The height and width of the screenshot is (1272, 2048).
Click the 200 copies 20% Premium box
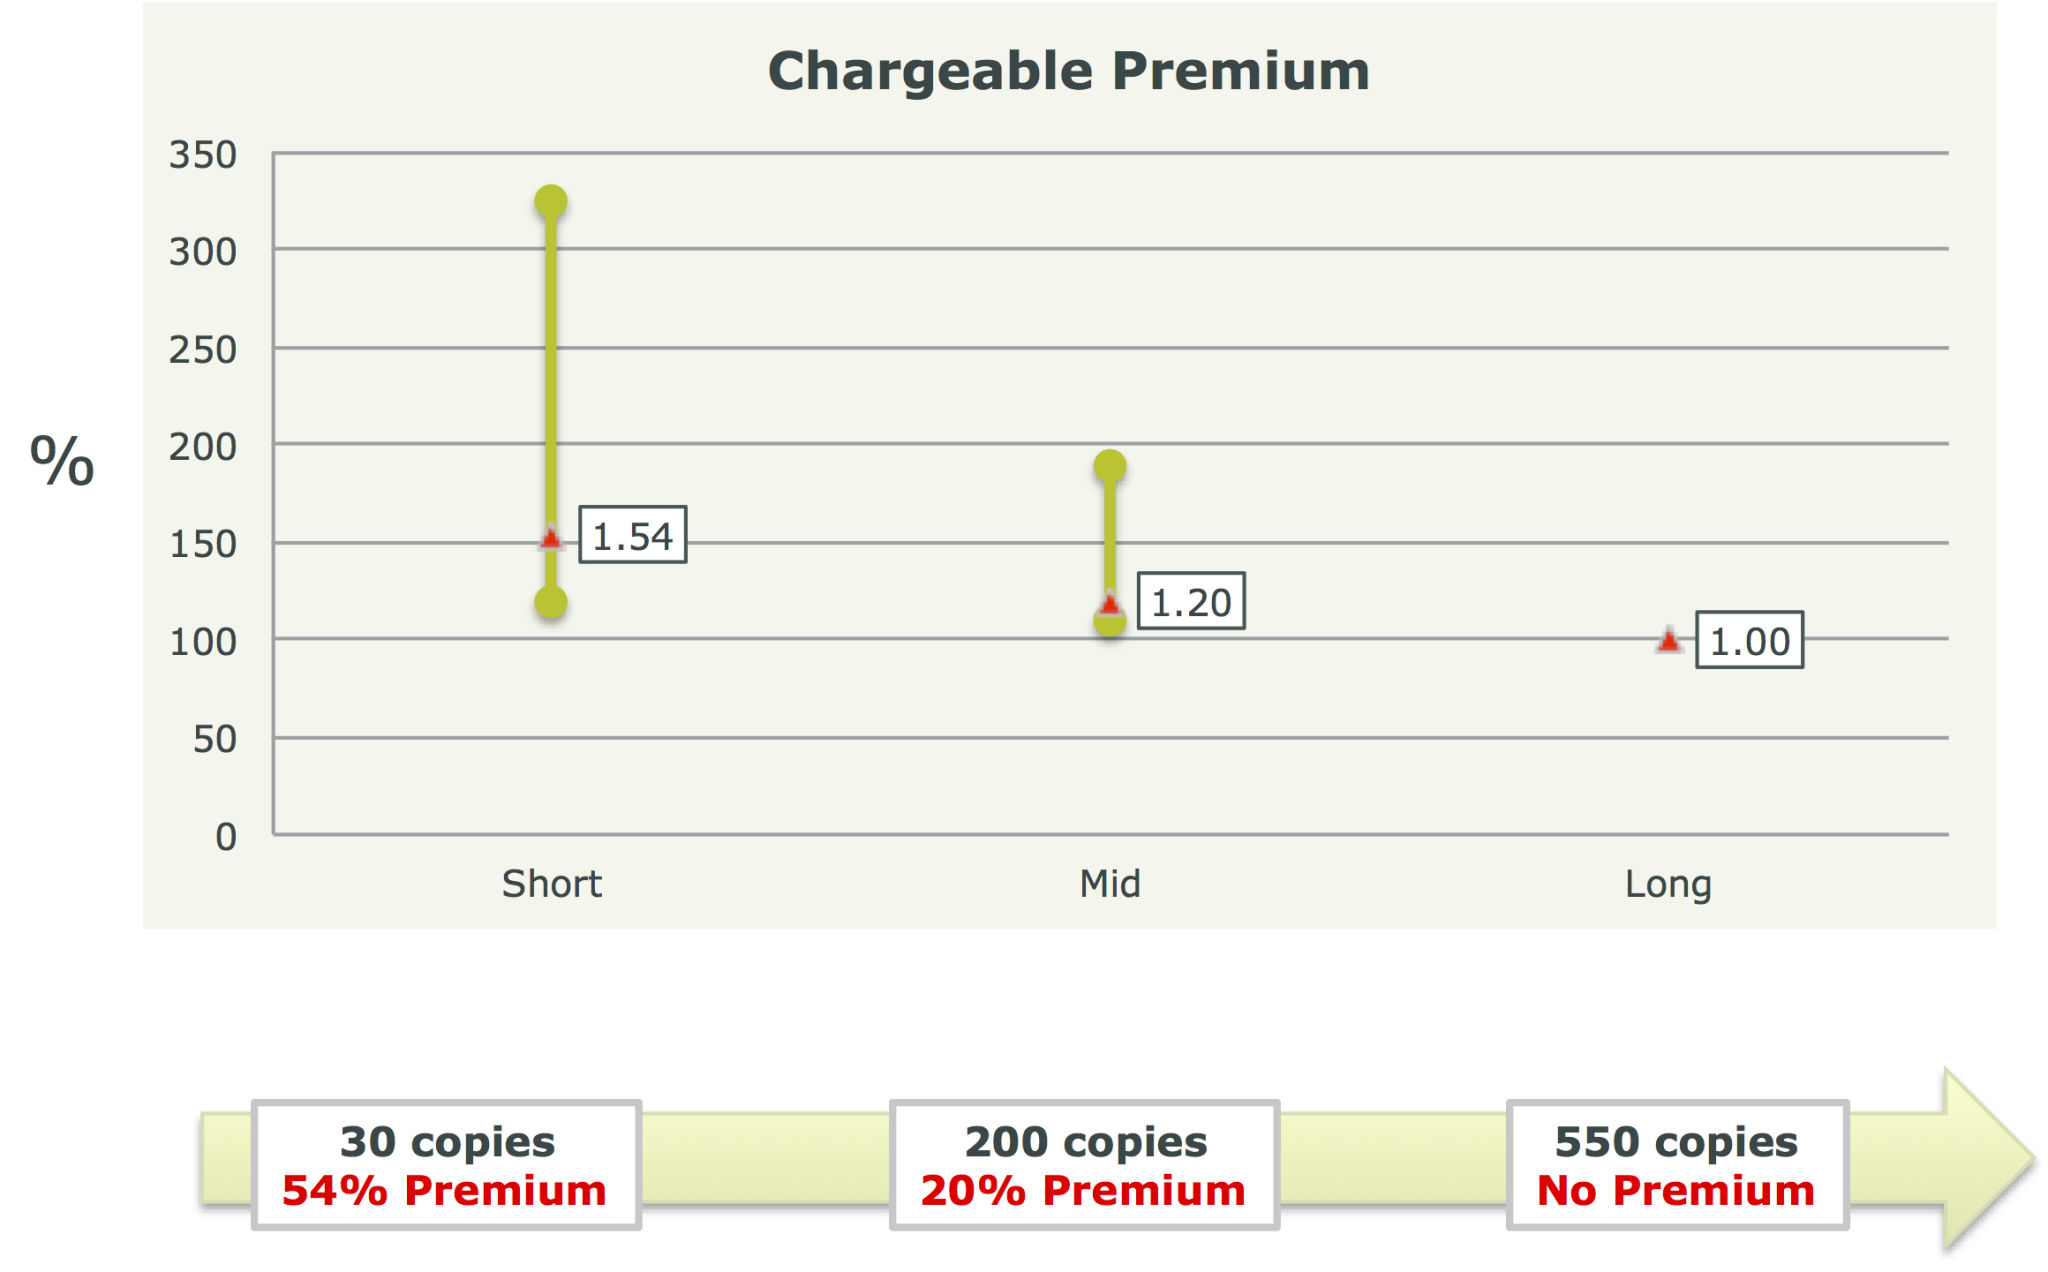point(1085,1165)
